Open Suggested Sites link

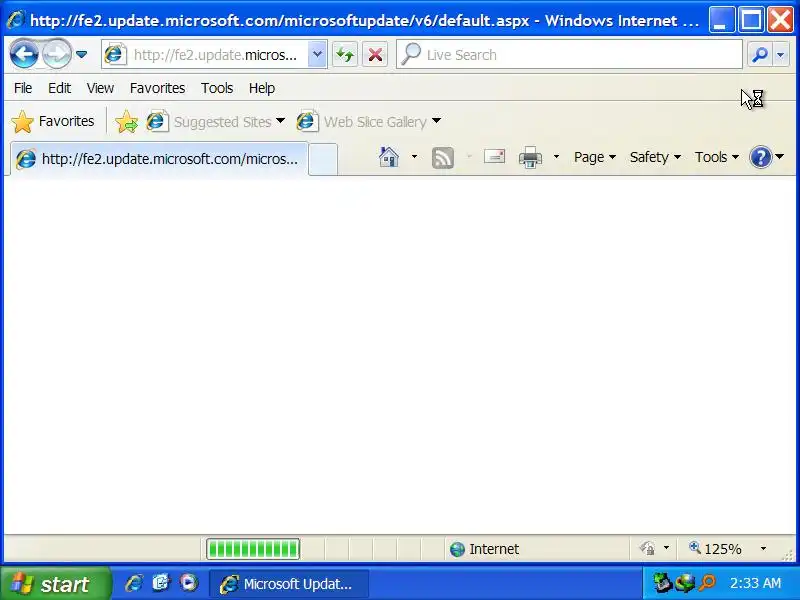[x=215, y=122]
